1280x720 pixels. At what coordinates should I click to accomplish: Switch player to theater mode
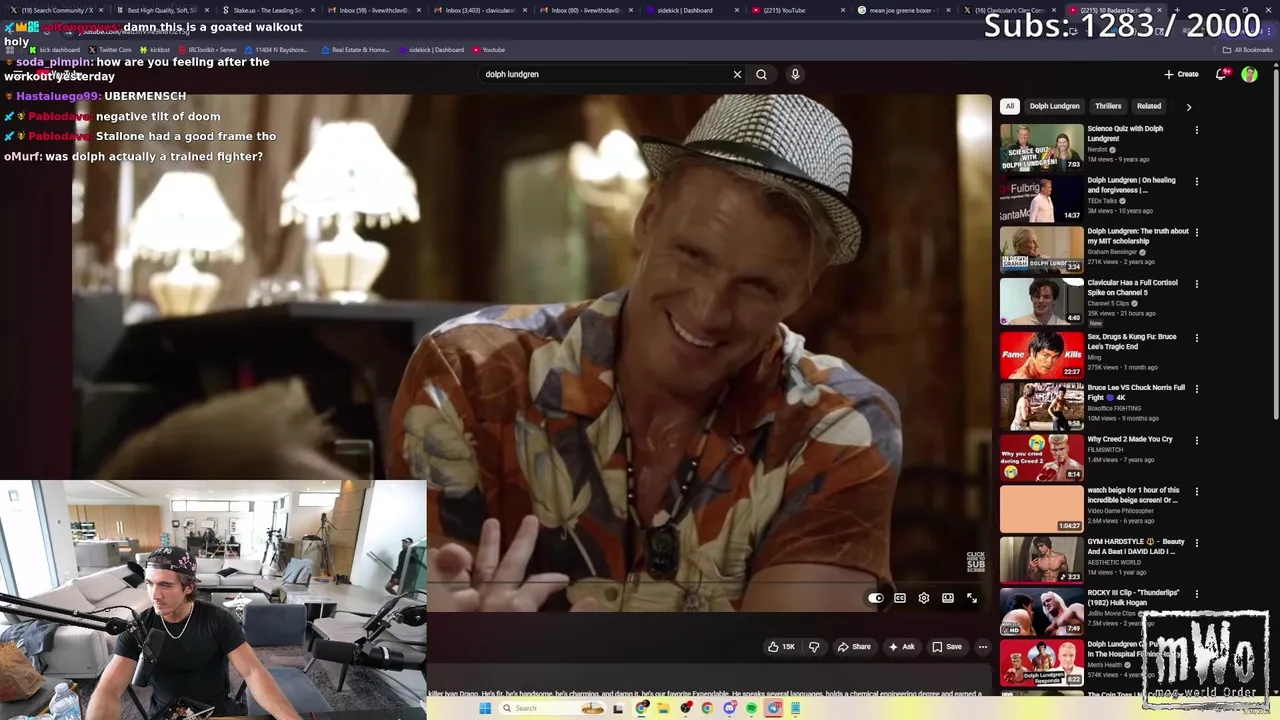pyautogui.click(x=948, y=598)
